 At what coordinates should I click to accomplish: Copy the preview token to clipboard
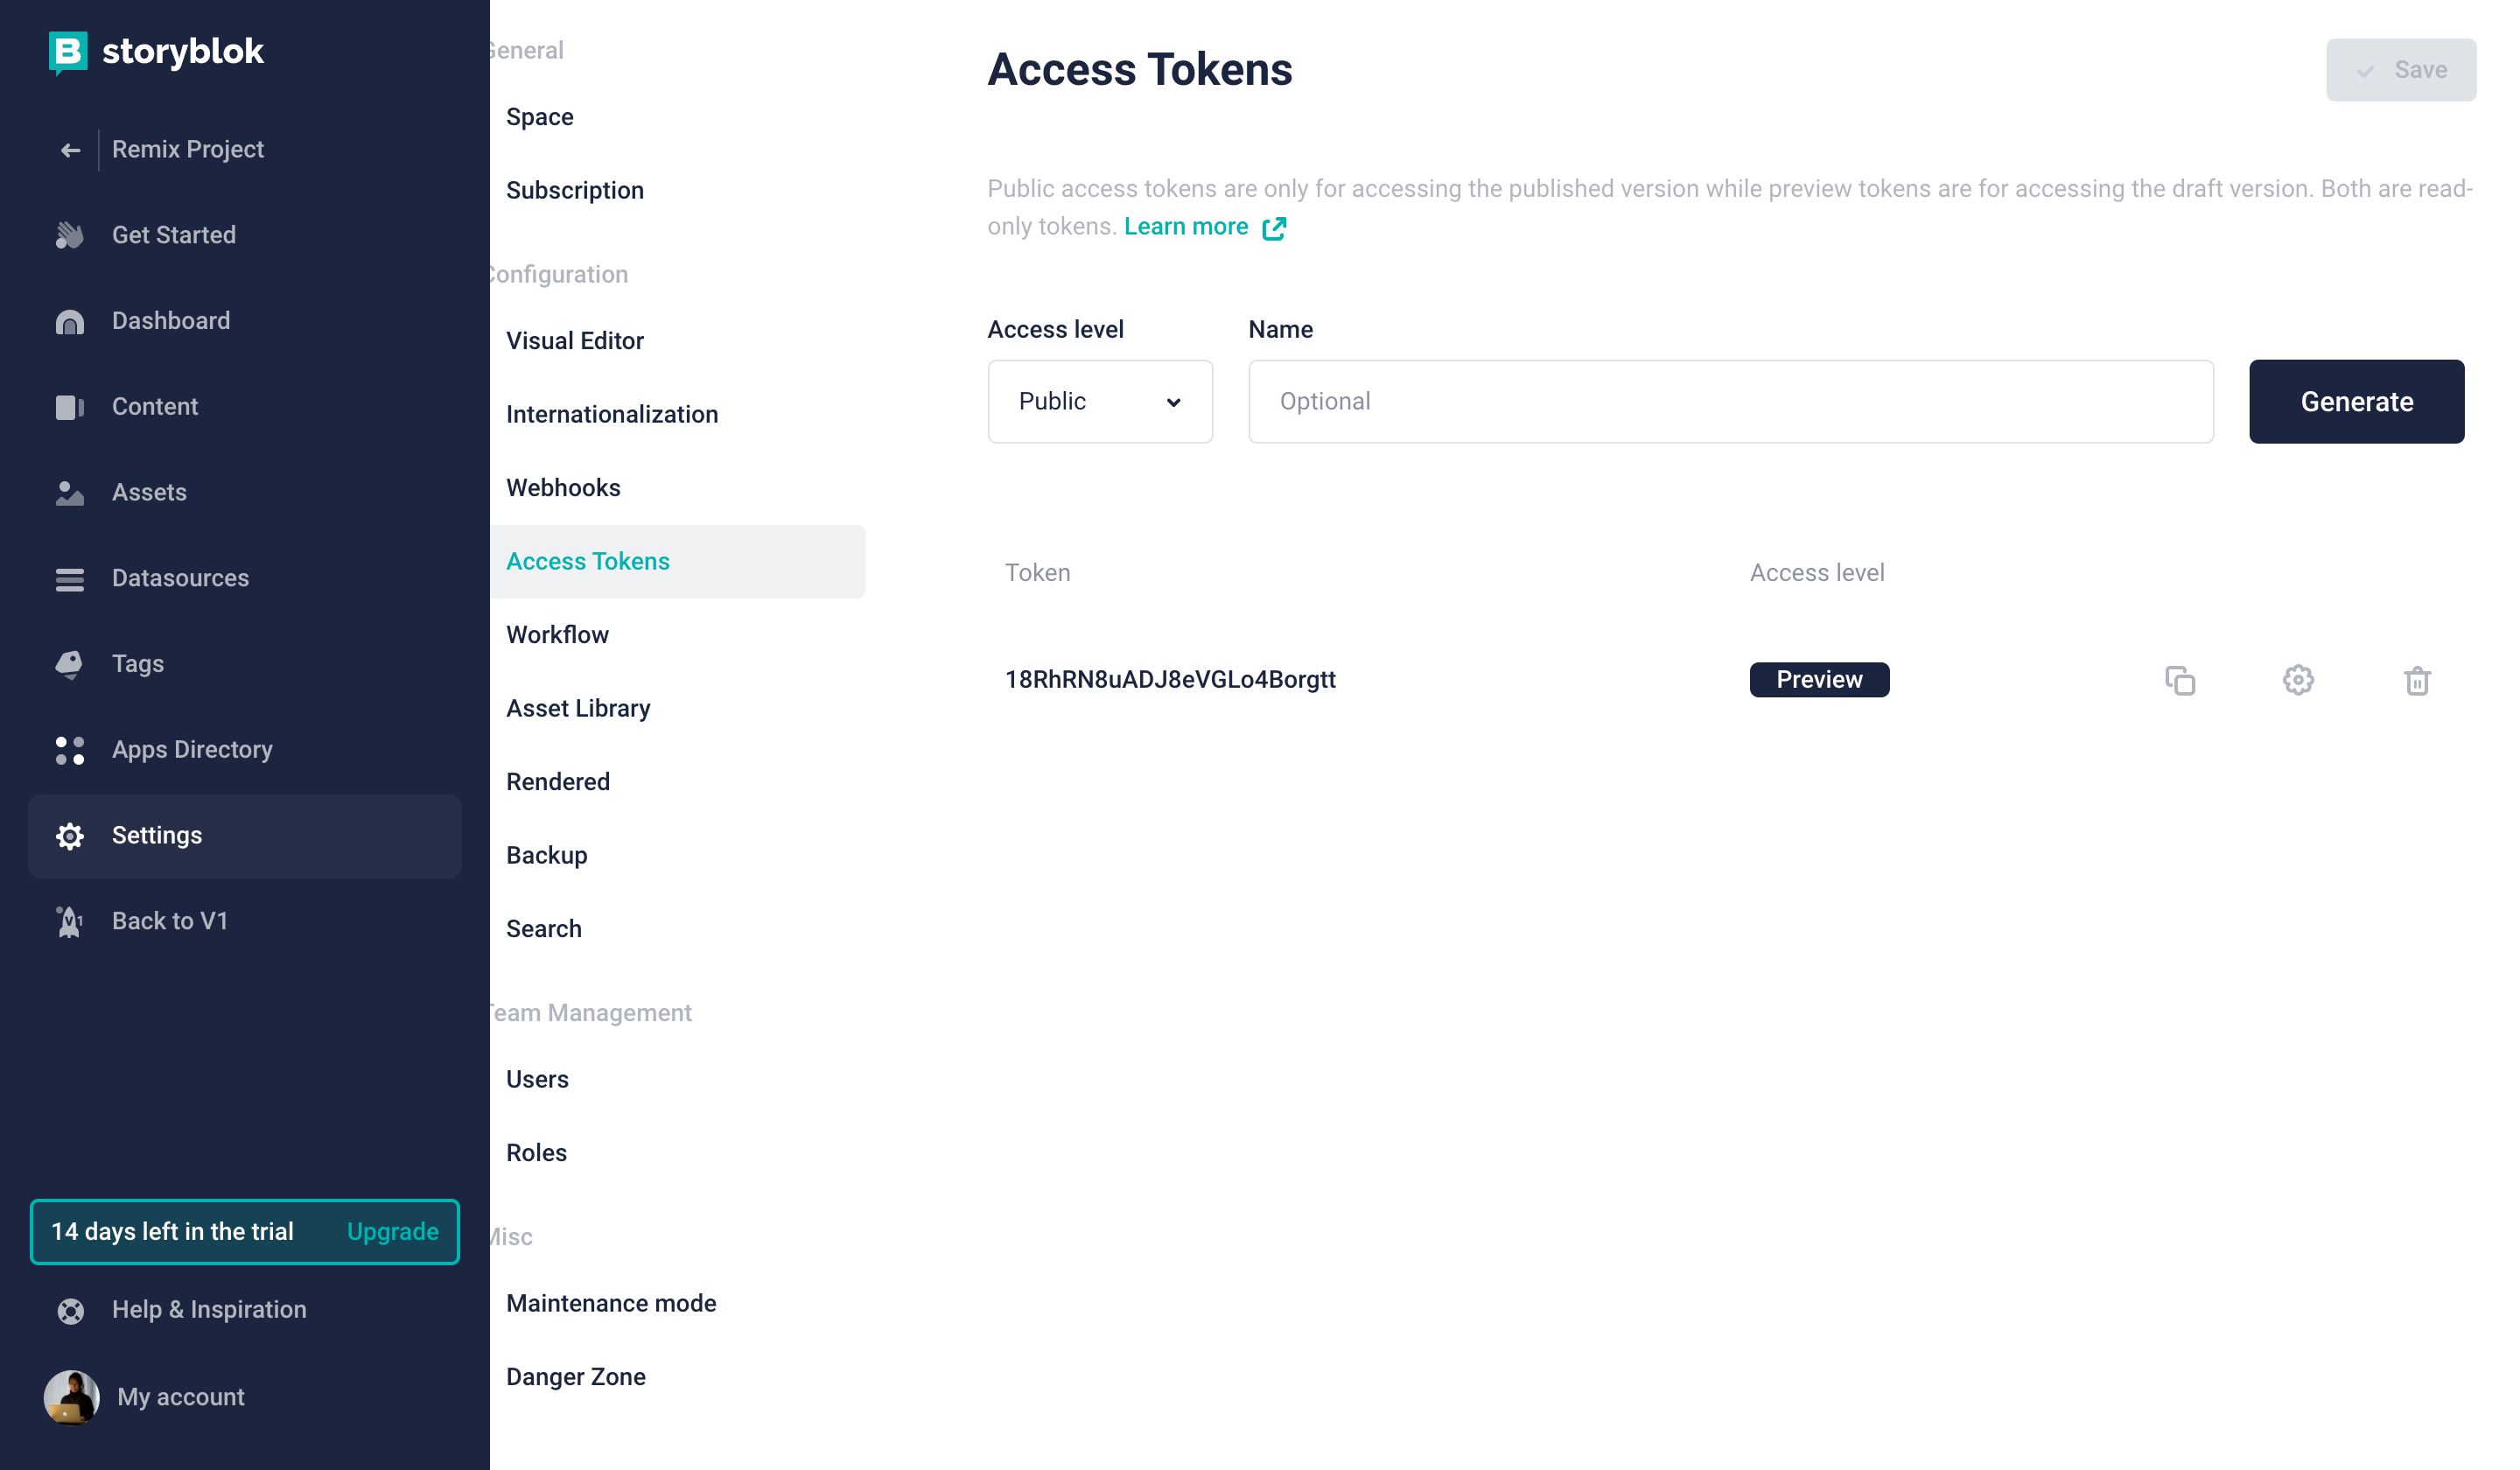(x=2179, y=680)
